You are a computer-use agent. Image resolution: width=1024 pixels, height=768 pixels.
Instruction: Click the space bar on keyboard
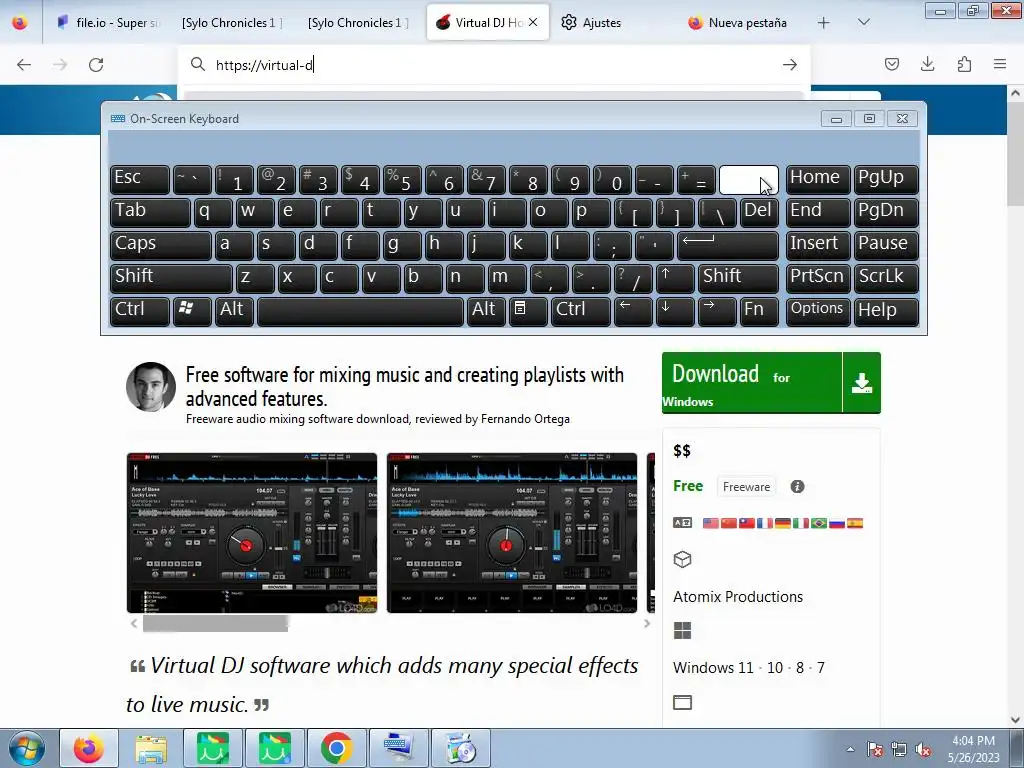point(360,310)
